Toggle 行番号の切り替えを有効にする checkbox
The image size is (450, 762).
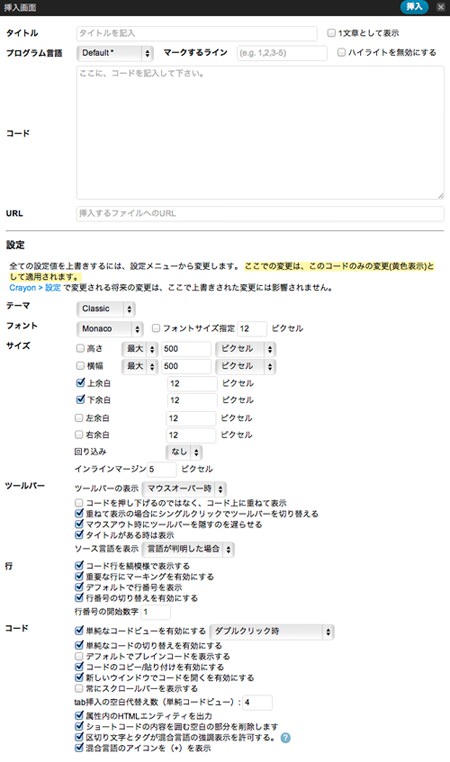click(79, 598)
